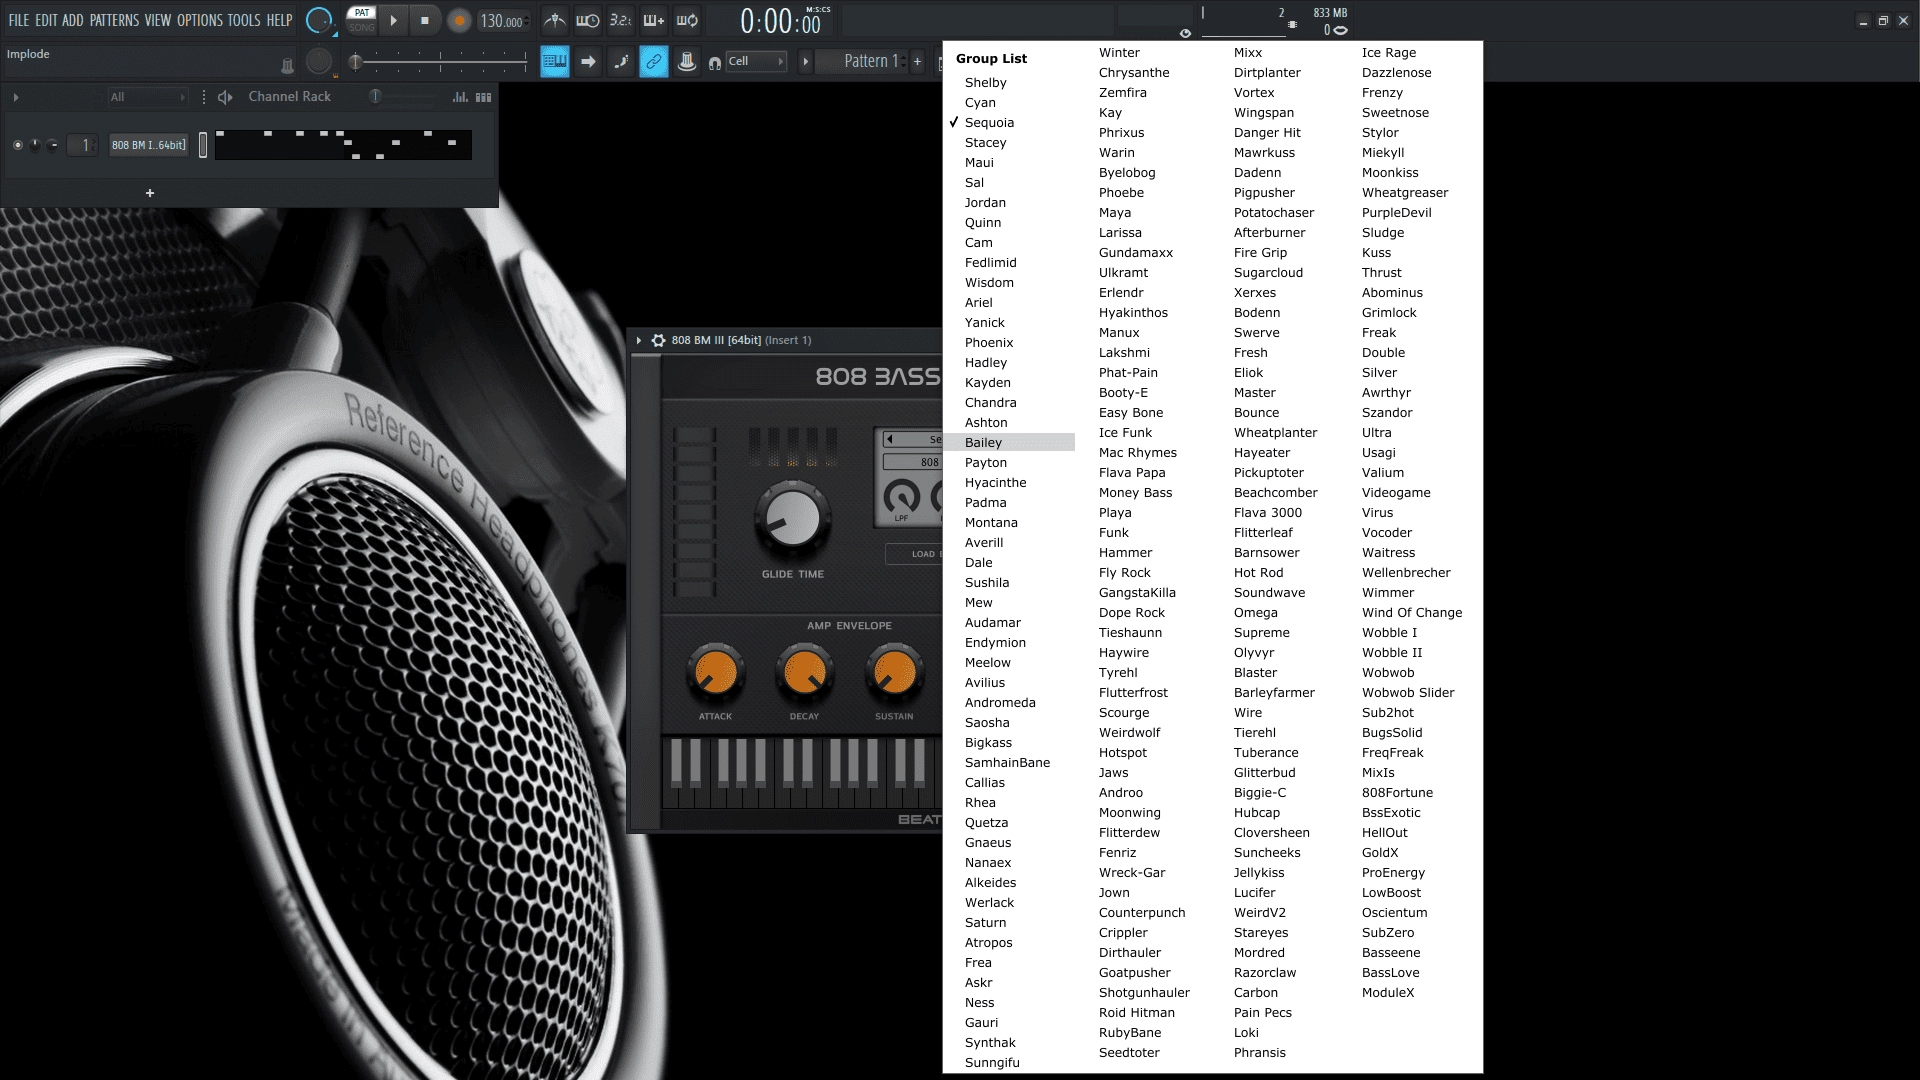Choose the Afterburner preset
The height and width of the screenshot is (1080, 1920).
tap(1269, 232)
